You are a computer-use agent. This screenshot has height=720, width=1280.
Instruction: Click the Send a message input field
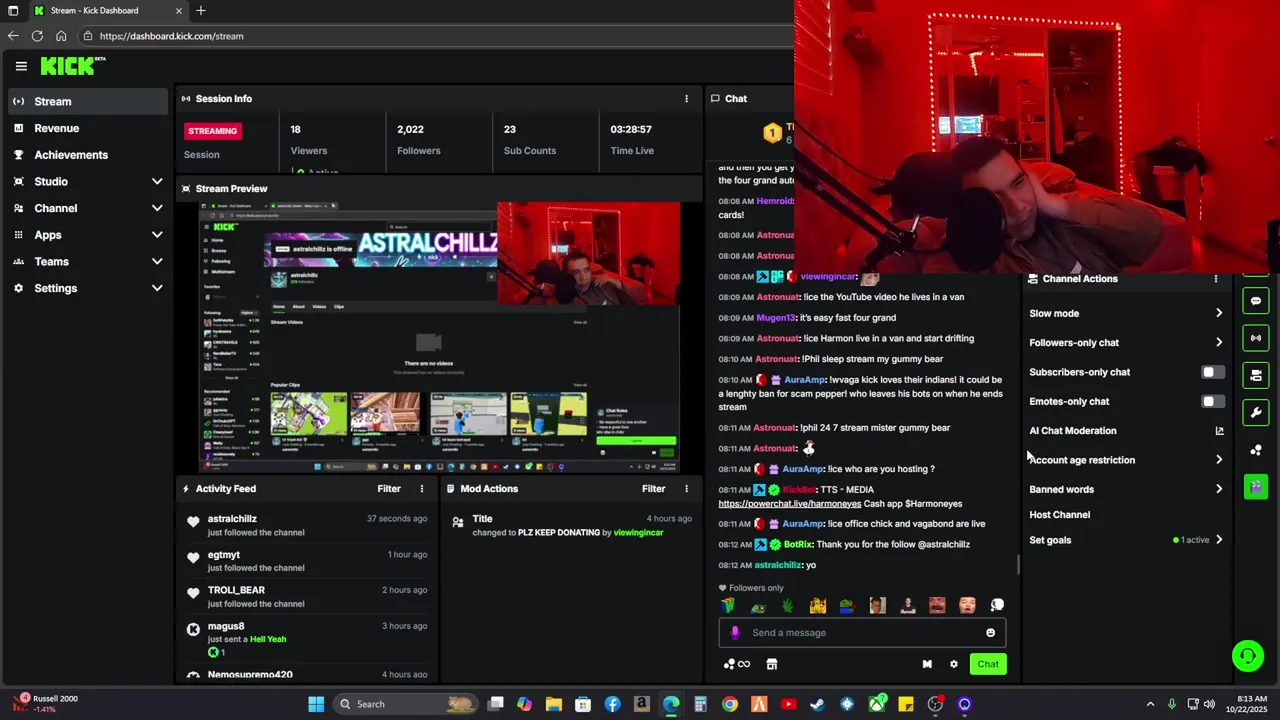click(x=862, y=632)
